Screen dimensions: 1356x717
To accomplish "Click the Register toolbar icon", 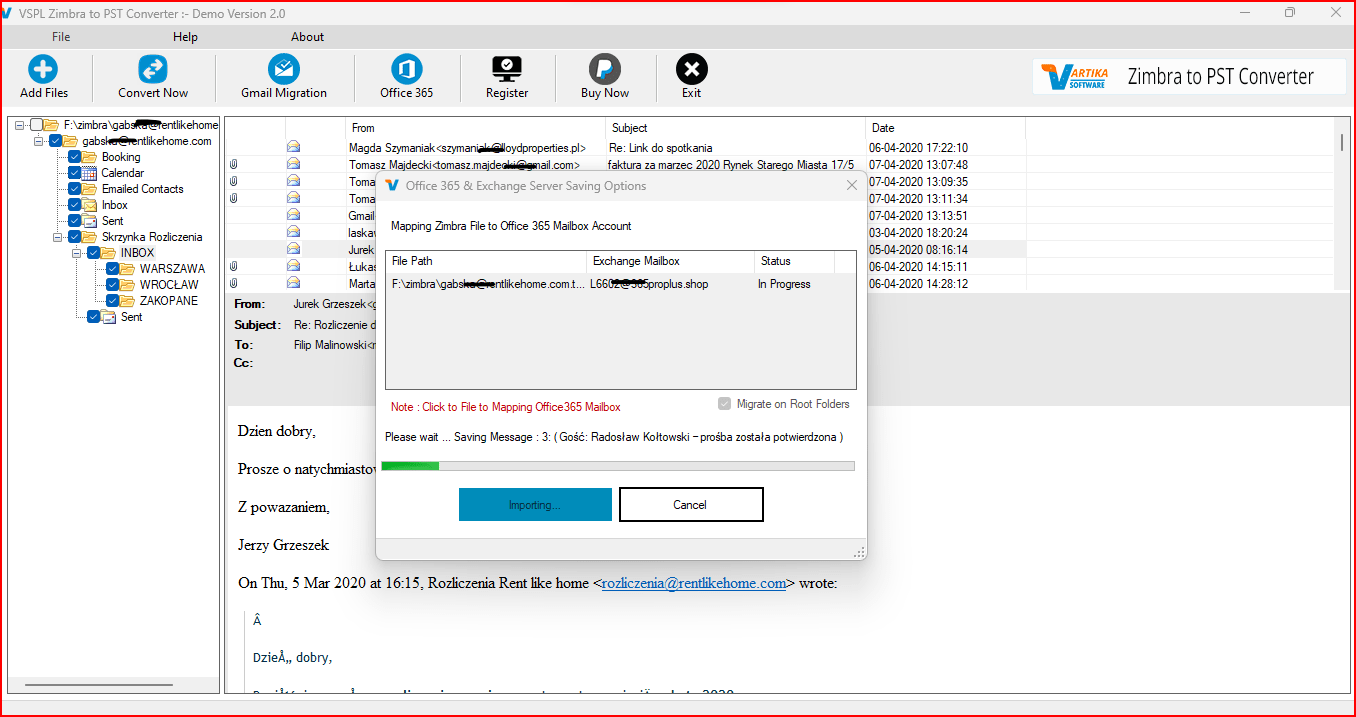I will (x=507, y=69).
